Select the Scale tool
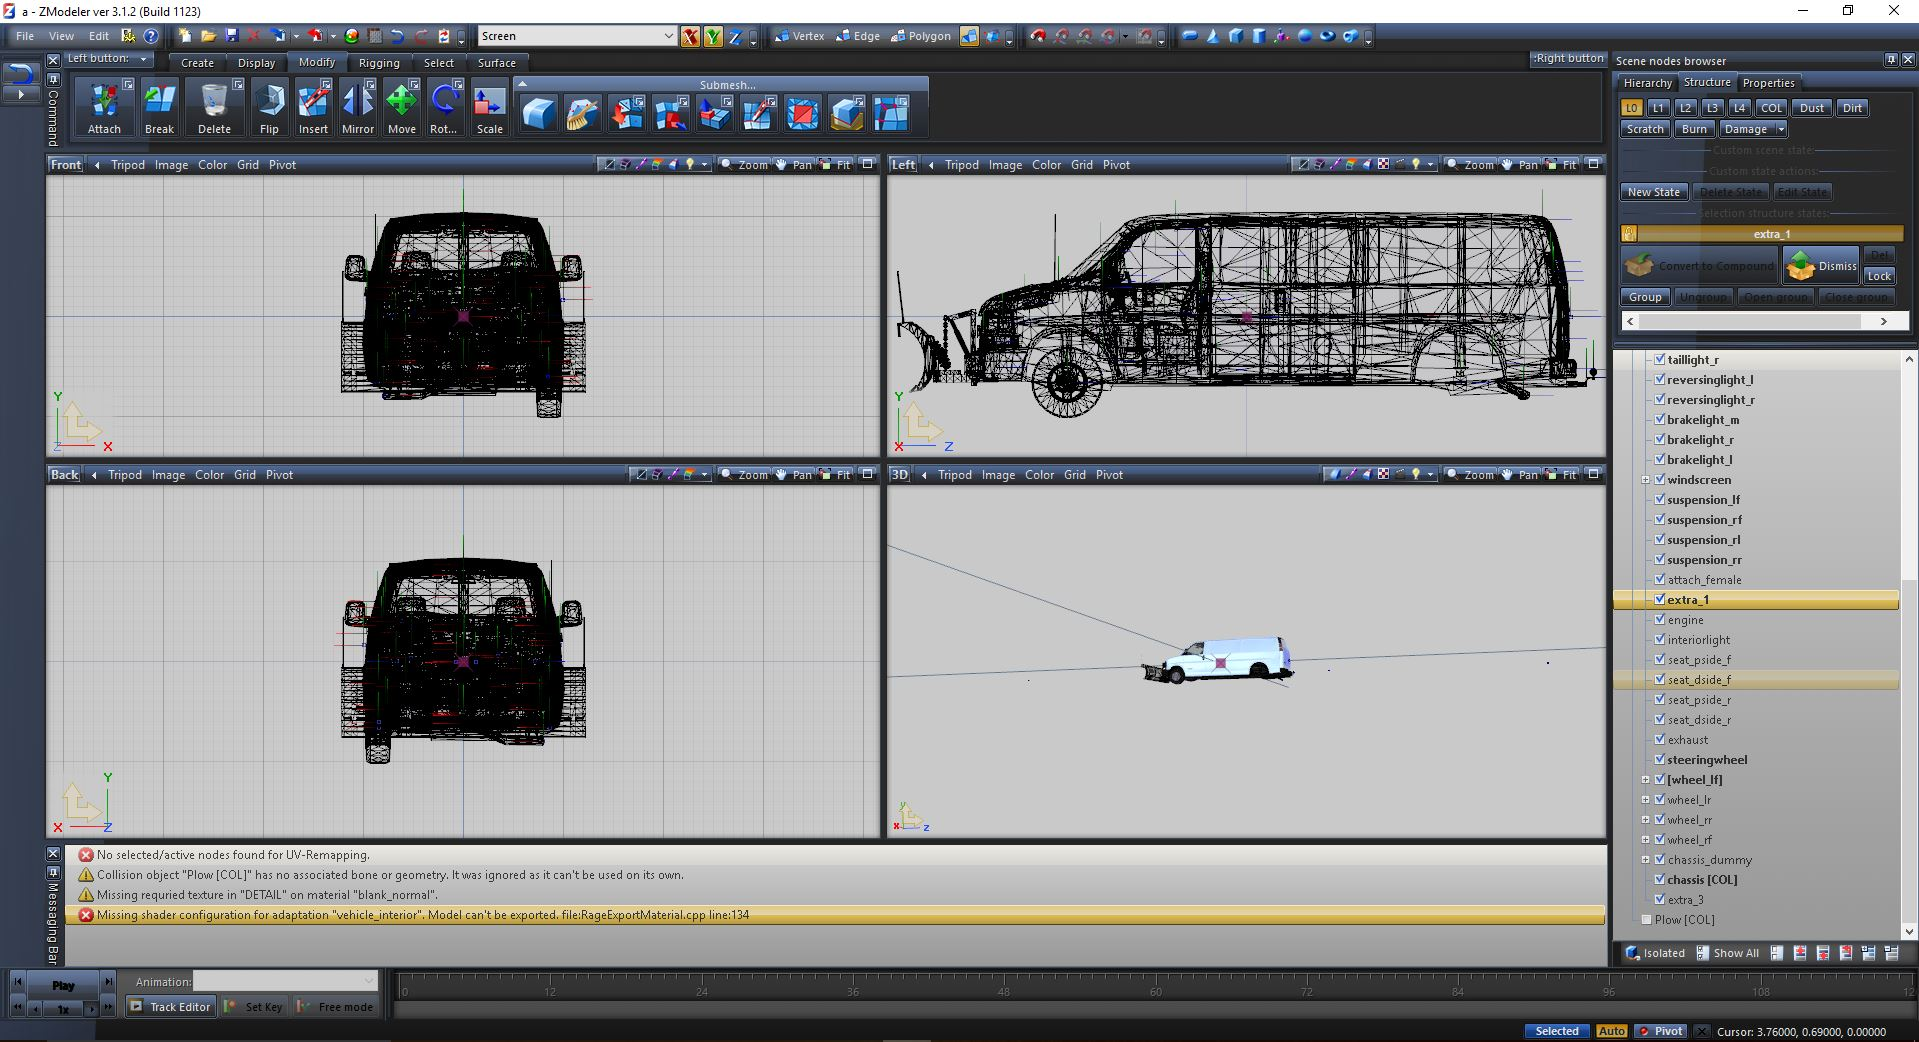This screenshot has width=1919, height=1042. click(x=489, y=107)
